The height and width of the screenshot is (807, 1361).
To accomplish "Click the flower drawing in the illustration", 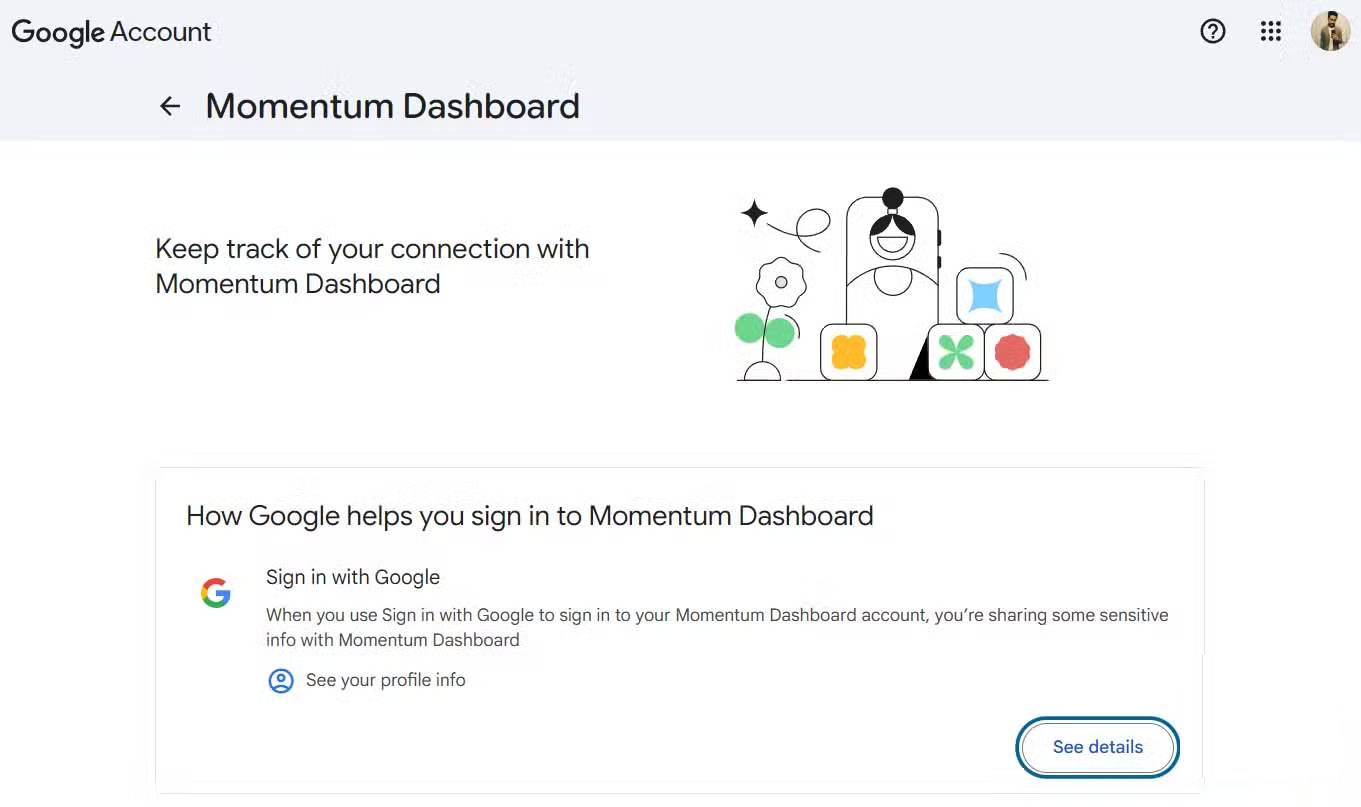I will 781,280.
